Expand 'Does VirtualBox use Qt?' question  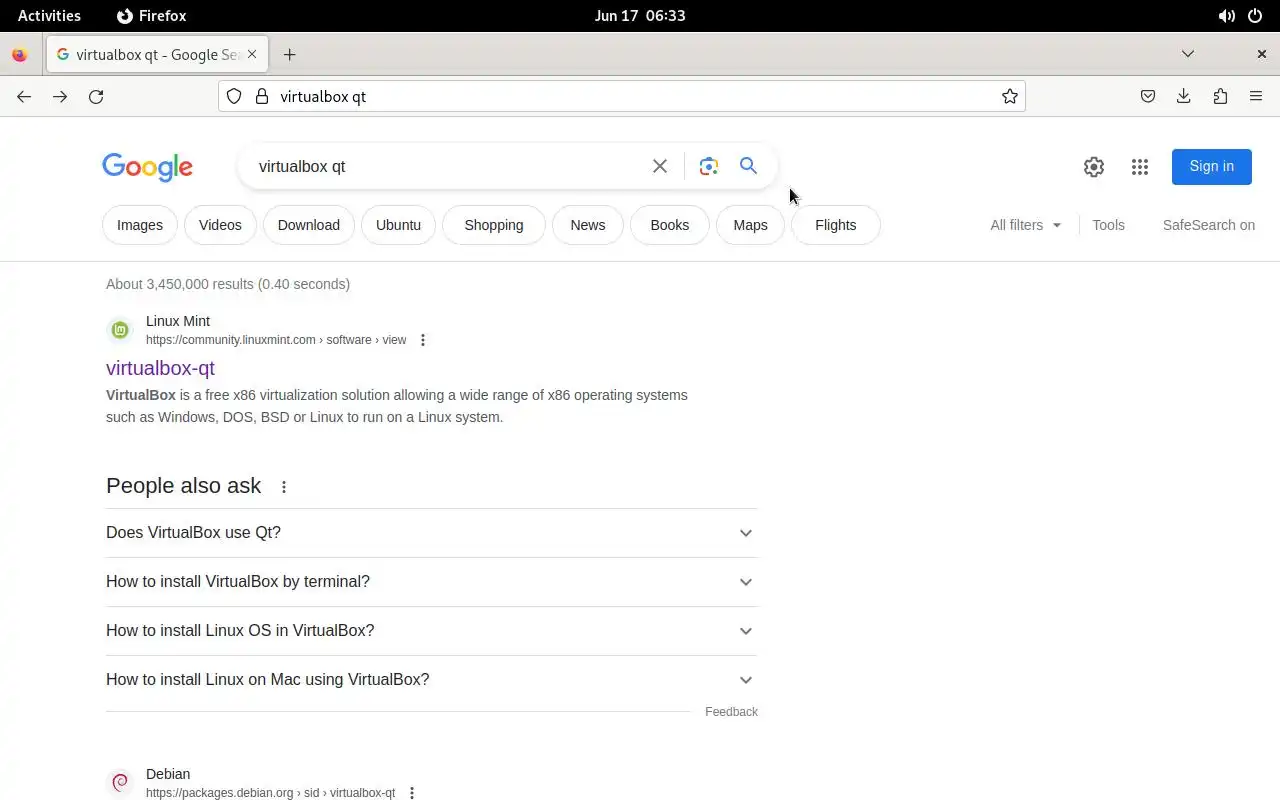[431, 533]
